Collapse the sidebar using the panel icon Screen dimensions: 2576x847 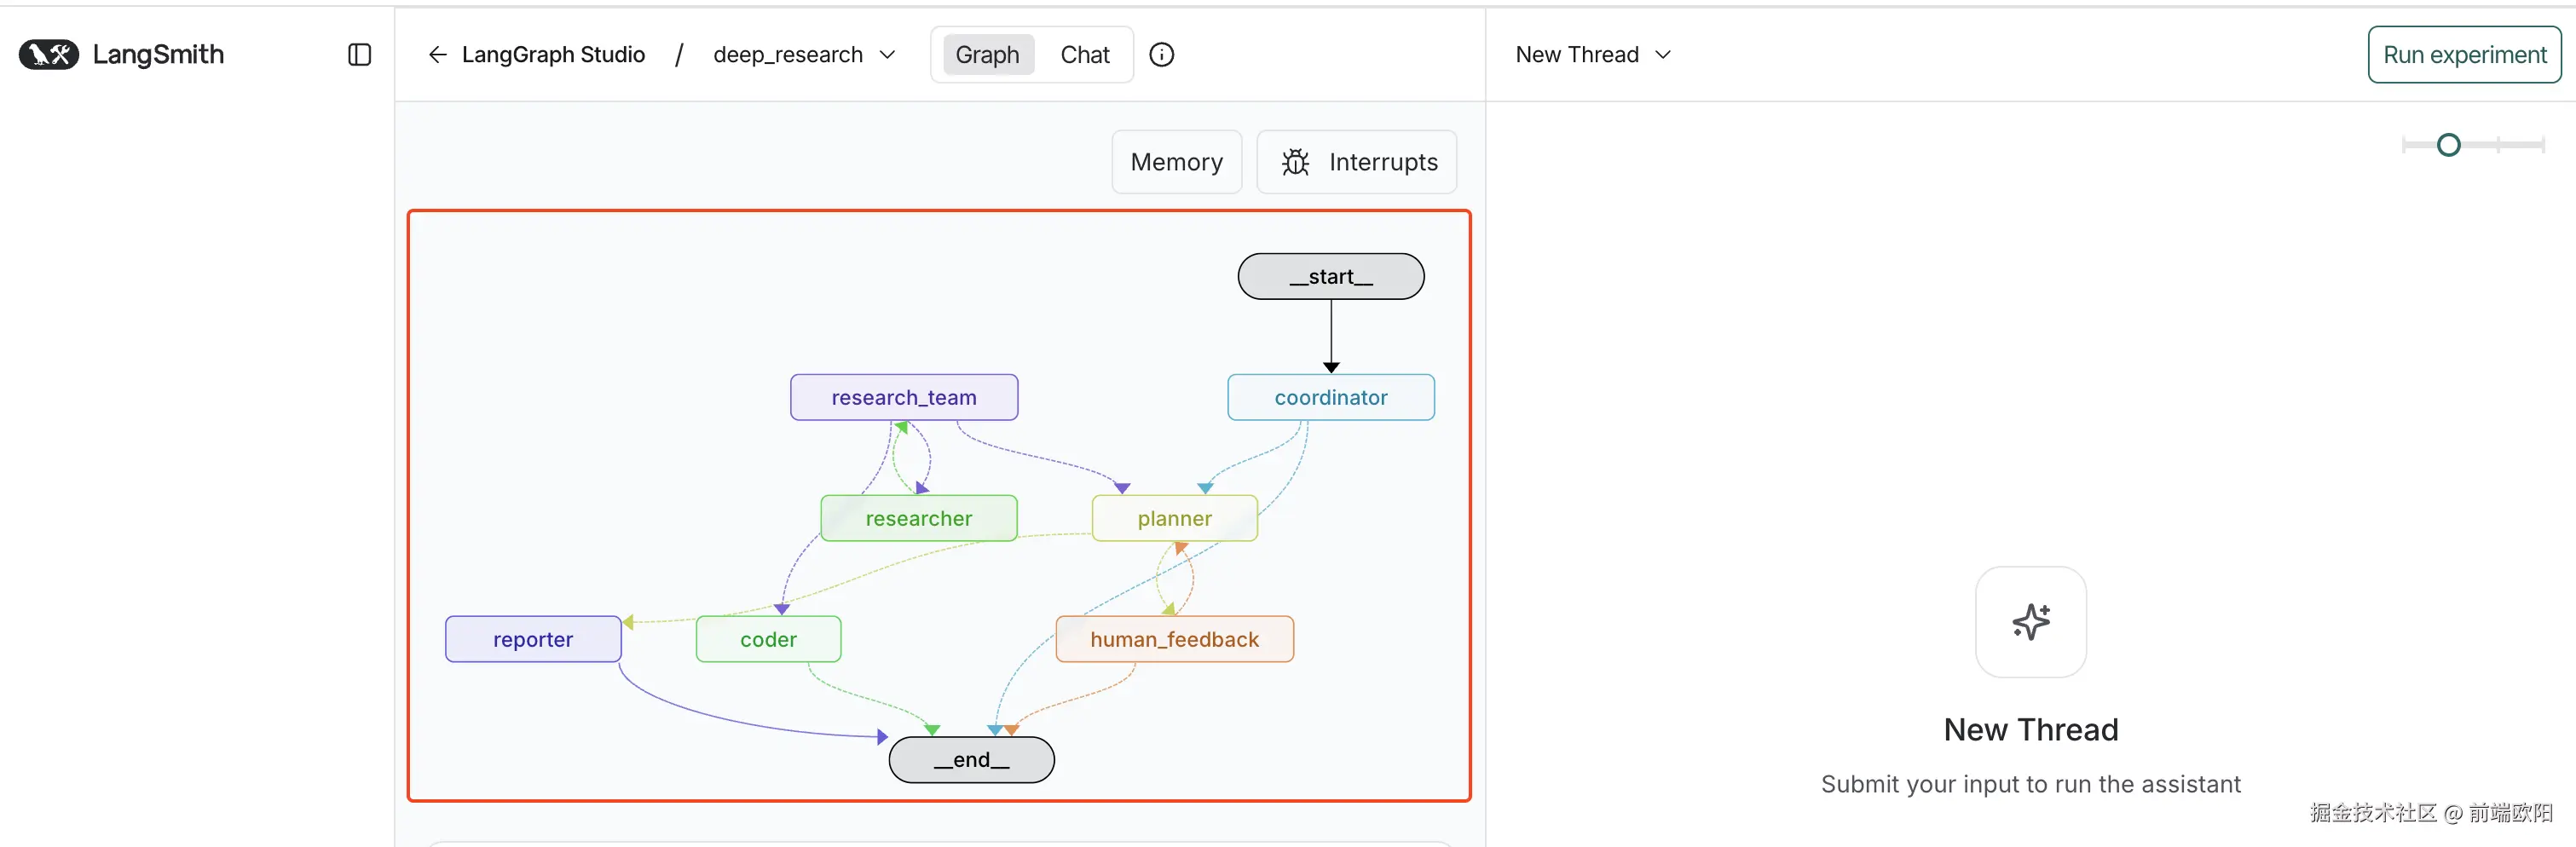[359, 55]
